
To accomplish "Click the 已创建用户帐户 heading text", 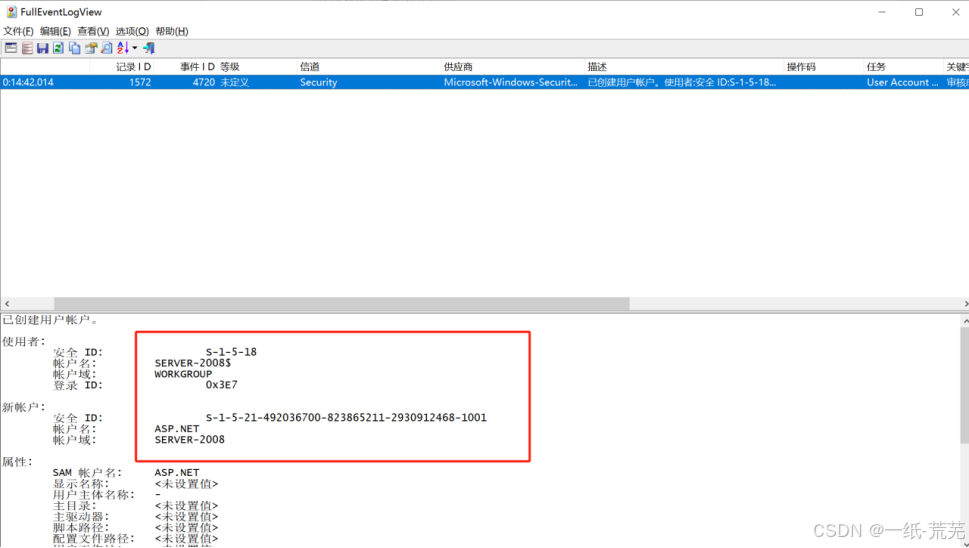I will tap(50, 320).
